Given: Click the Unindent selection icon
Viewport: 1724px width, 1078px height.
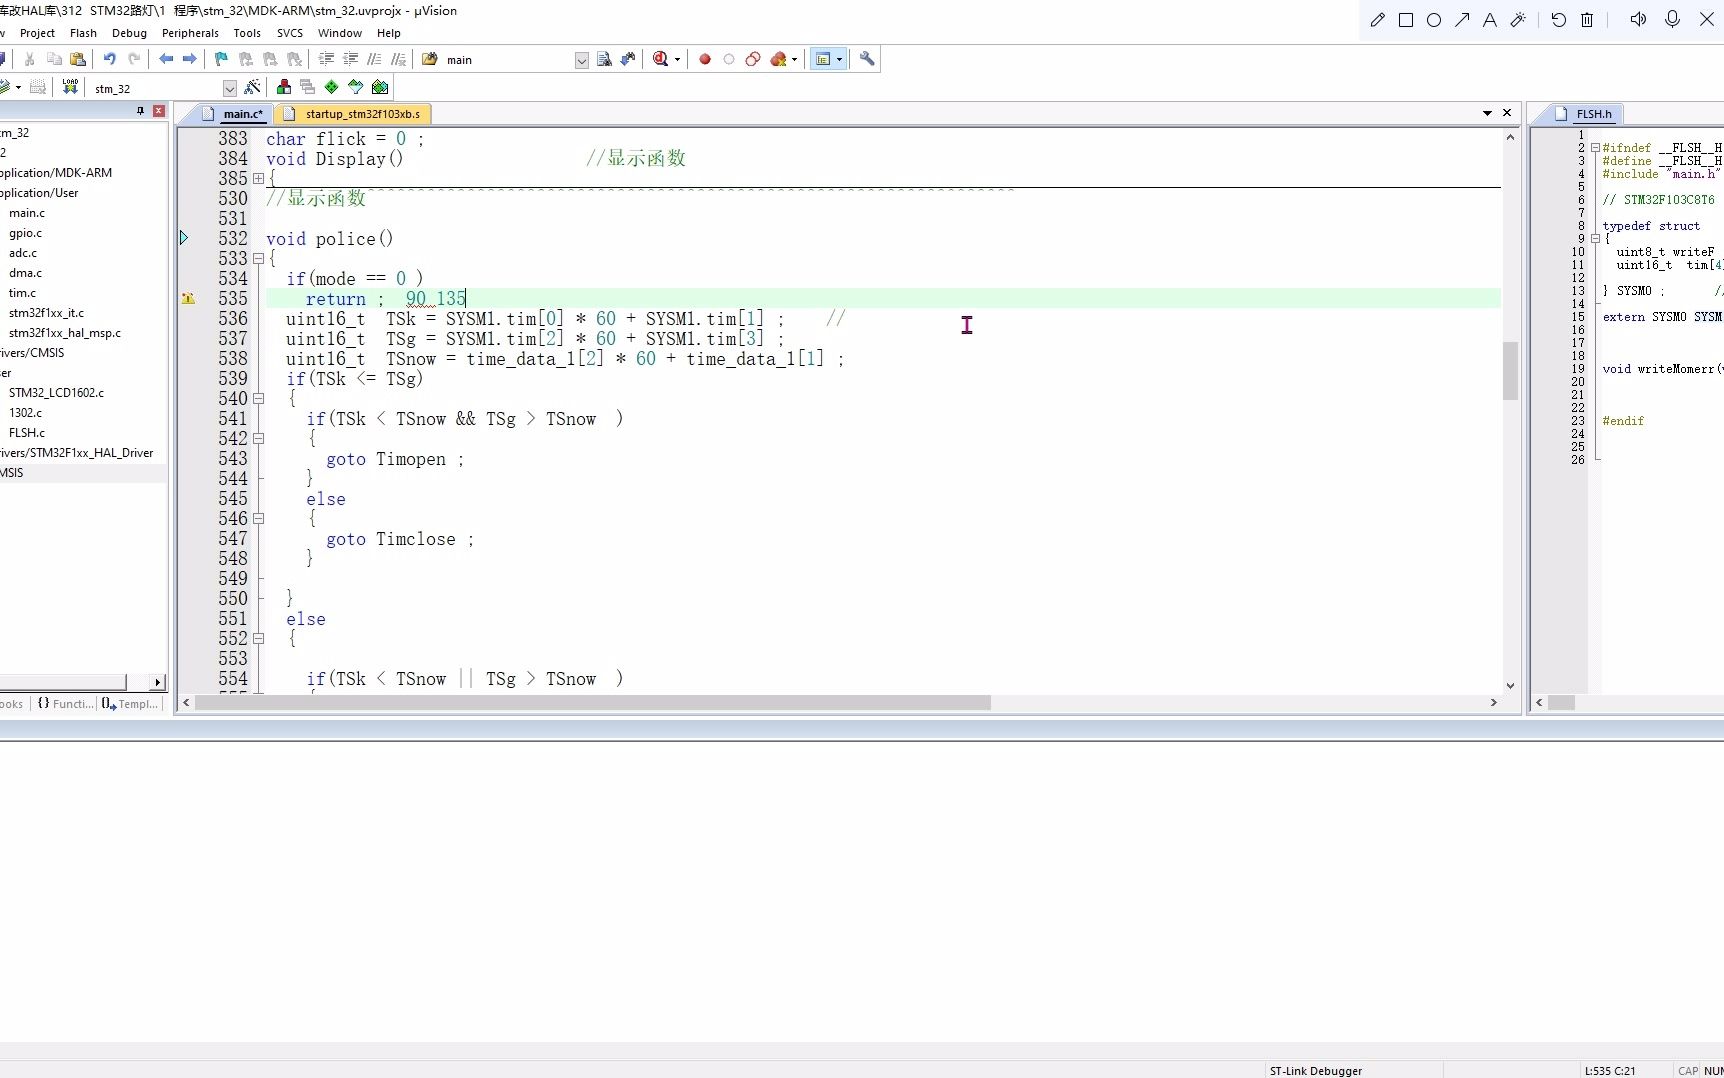Looking at the screenshot, I should 350,59.
